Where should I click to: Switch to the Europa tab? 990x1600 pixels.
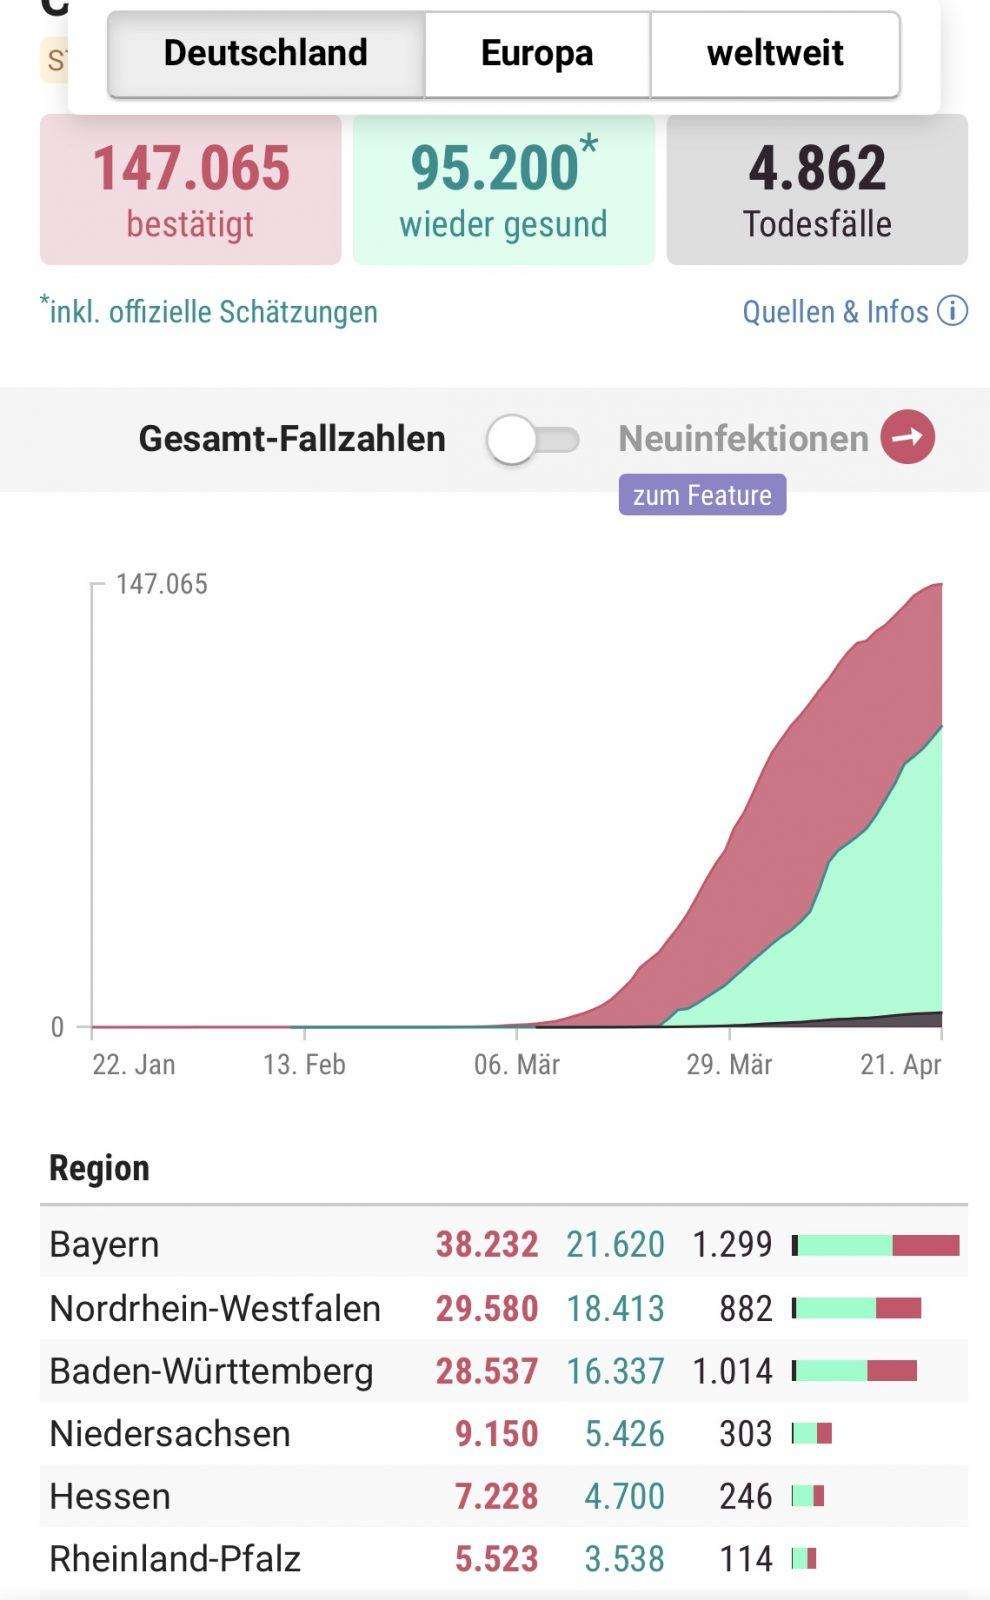click(537, 54)
